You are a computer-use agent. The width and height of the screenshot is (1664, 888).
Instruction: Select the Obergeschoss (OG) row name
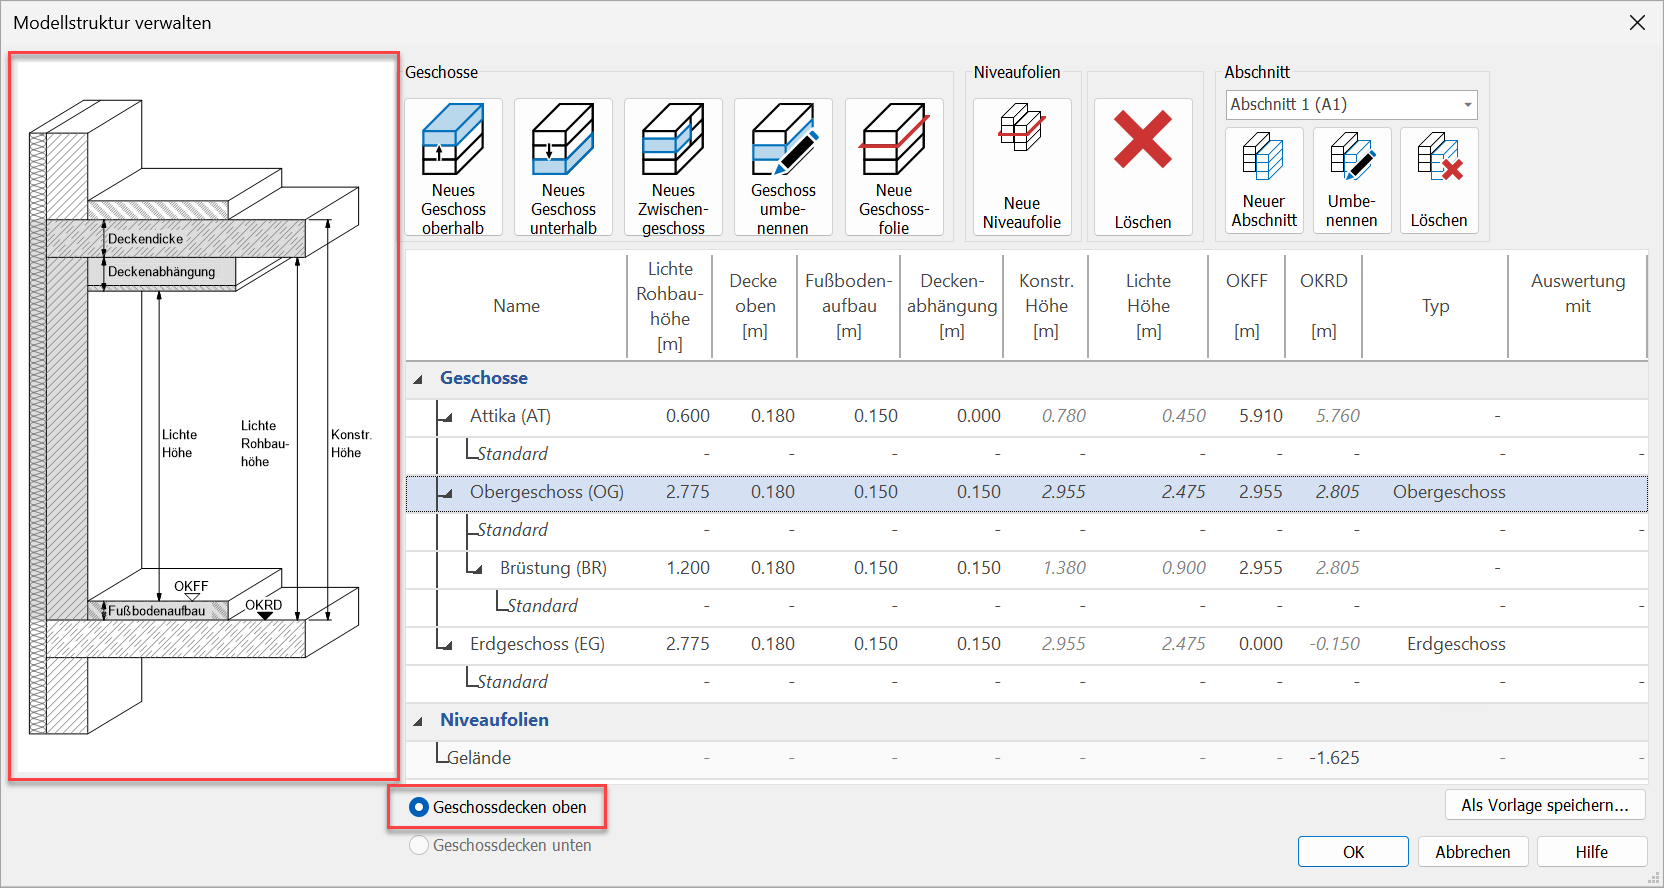click(x=547, y=492)
